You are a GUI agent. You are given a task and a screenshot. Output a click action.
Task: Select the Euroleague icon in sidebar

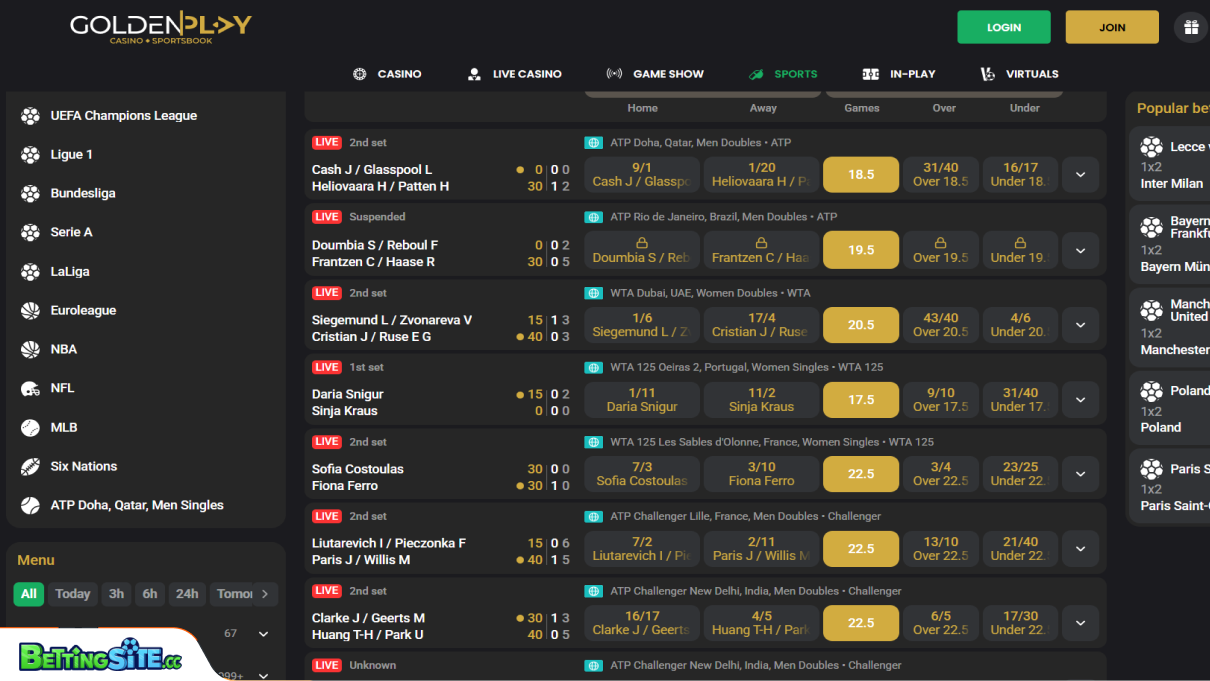click(30, 310)
